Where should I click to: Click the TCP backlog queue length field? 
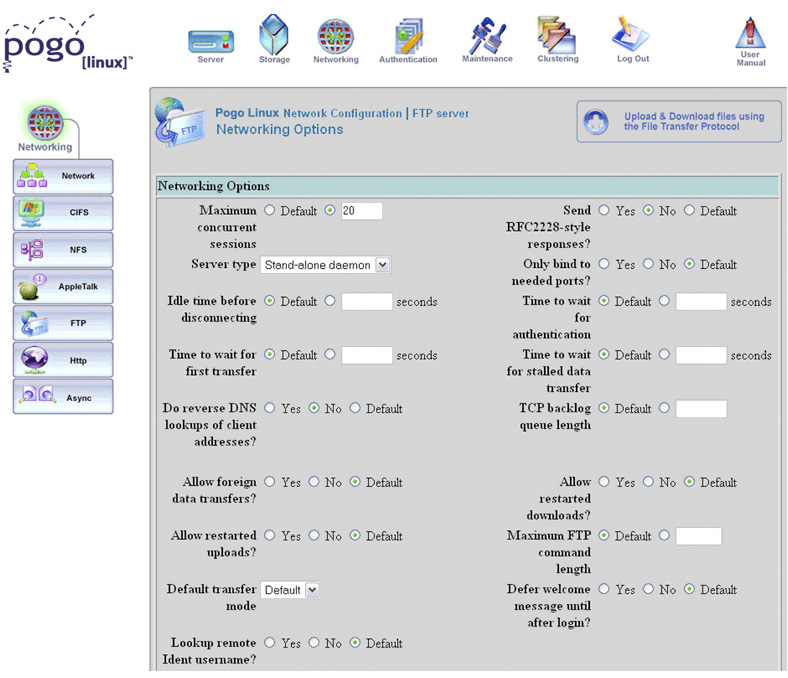[x=701, y=409]
